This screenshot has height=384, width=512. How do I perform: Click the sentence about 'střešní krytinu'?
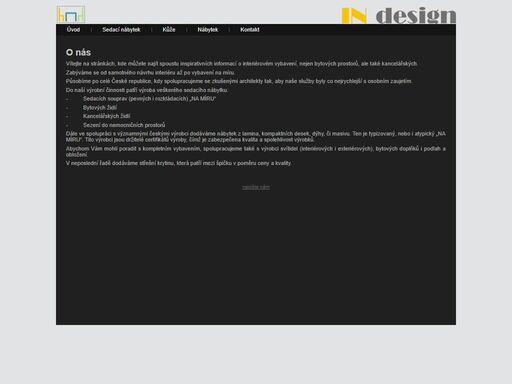point(178,163)
